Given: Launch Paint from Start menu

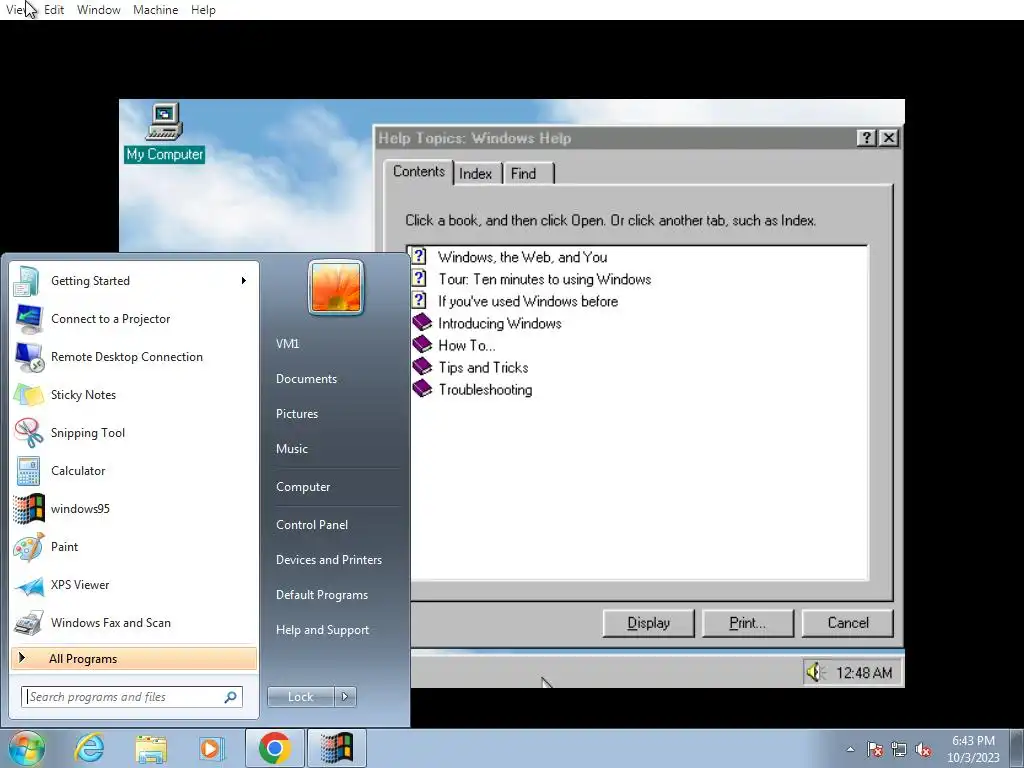Looking at the screenshot, I should (134, 547).
